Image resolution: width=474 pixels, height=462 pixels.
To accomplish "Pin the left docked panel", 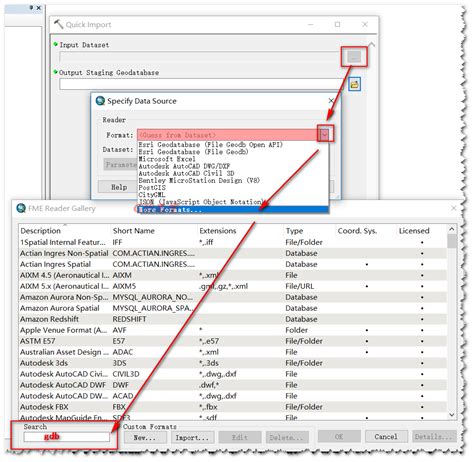I will pos(31,7).
